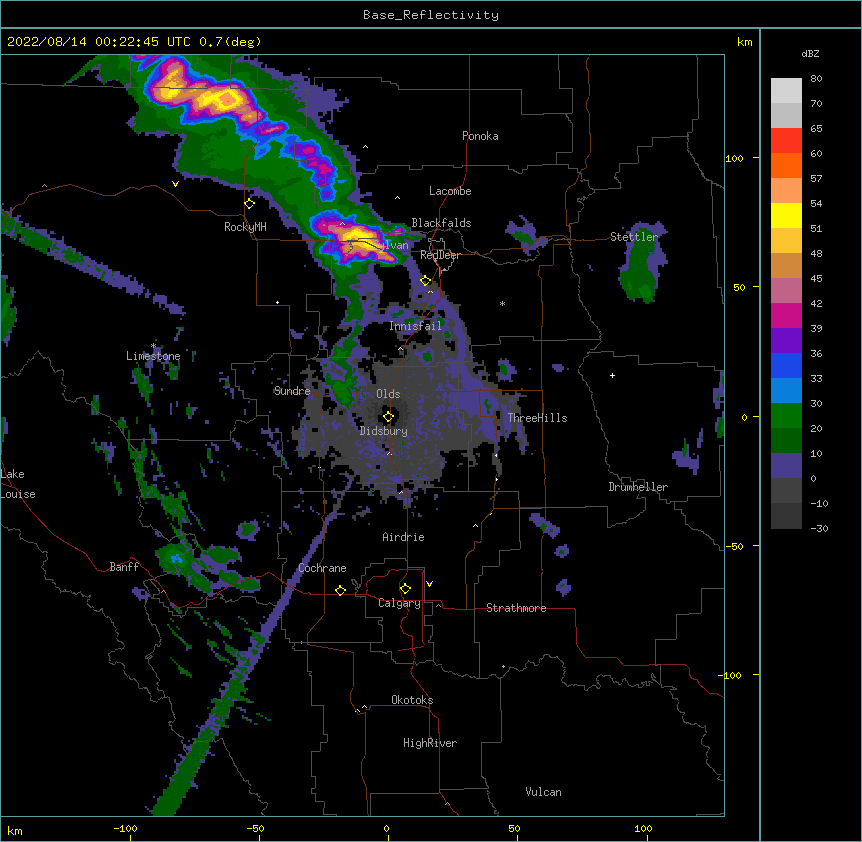Click the yellow V marker northeast of Calgary
This screenshot has width=862, height=842.
[x=429, y=584]
